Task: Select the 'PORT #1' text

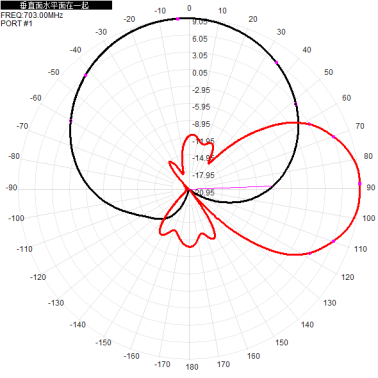Action: click(17, 23)
